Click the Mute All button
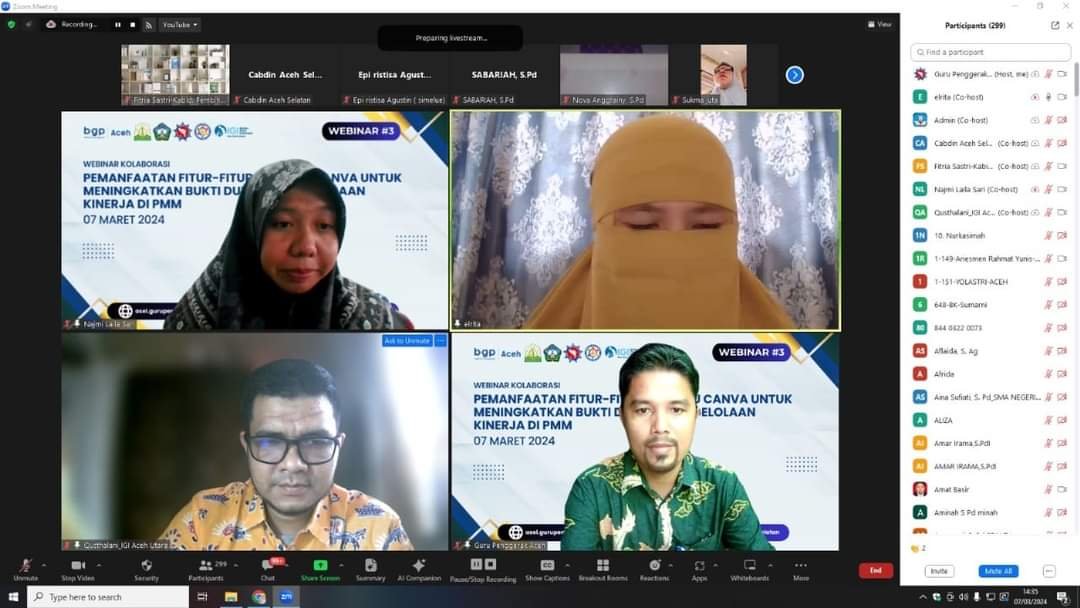 click(x=997, y=570)
